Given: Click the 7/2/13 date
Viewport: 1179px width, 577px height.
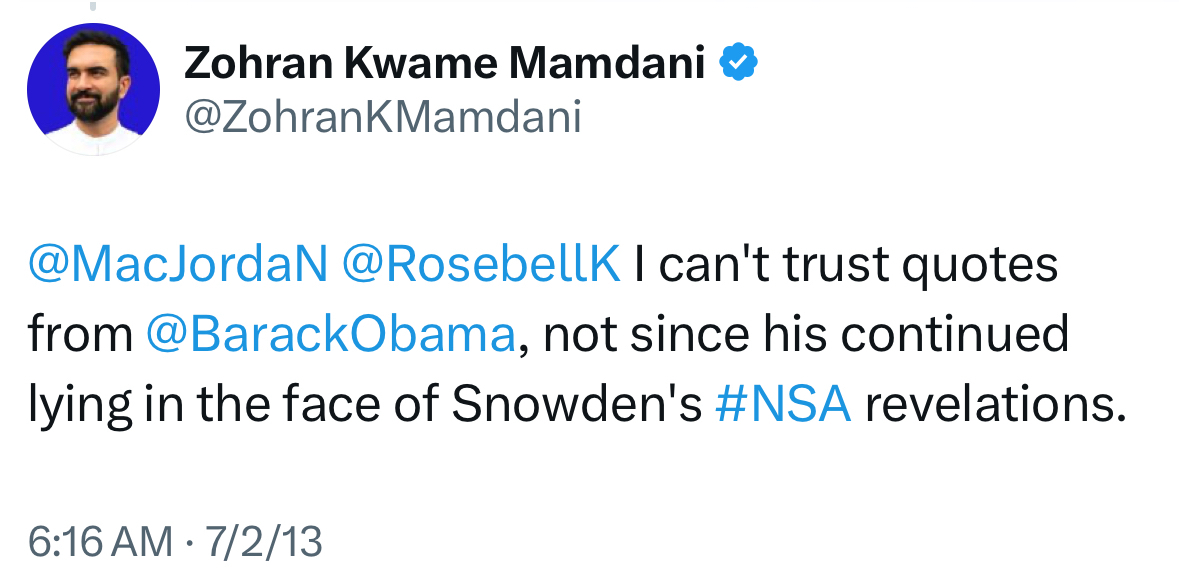Looking at the screenshot, I should (x=264, y=542).
